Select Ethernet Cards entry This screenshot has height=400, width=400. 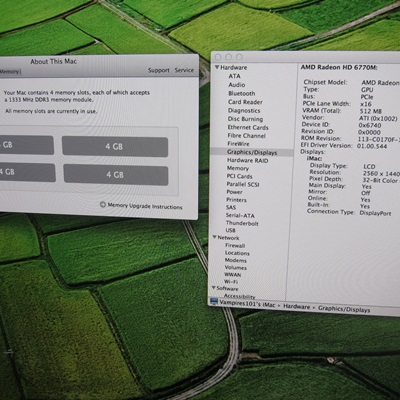(248, 127)
